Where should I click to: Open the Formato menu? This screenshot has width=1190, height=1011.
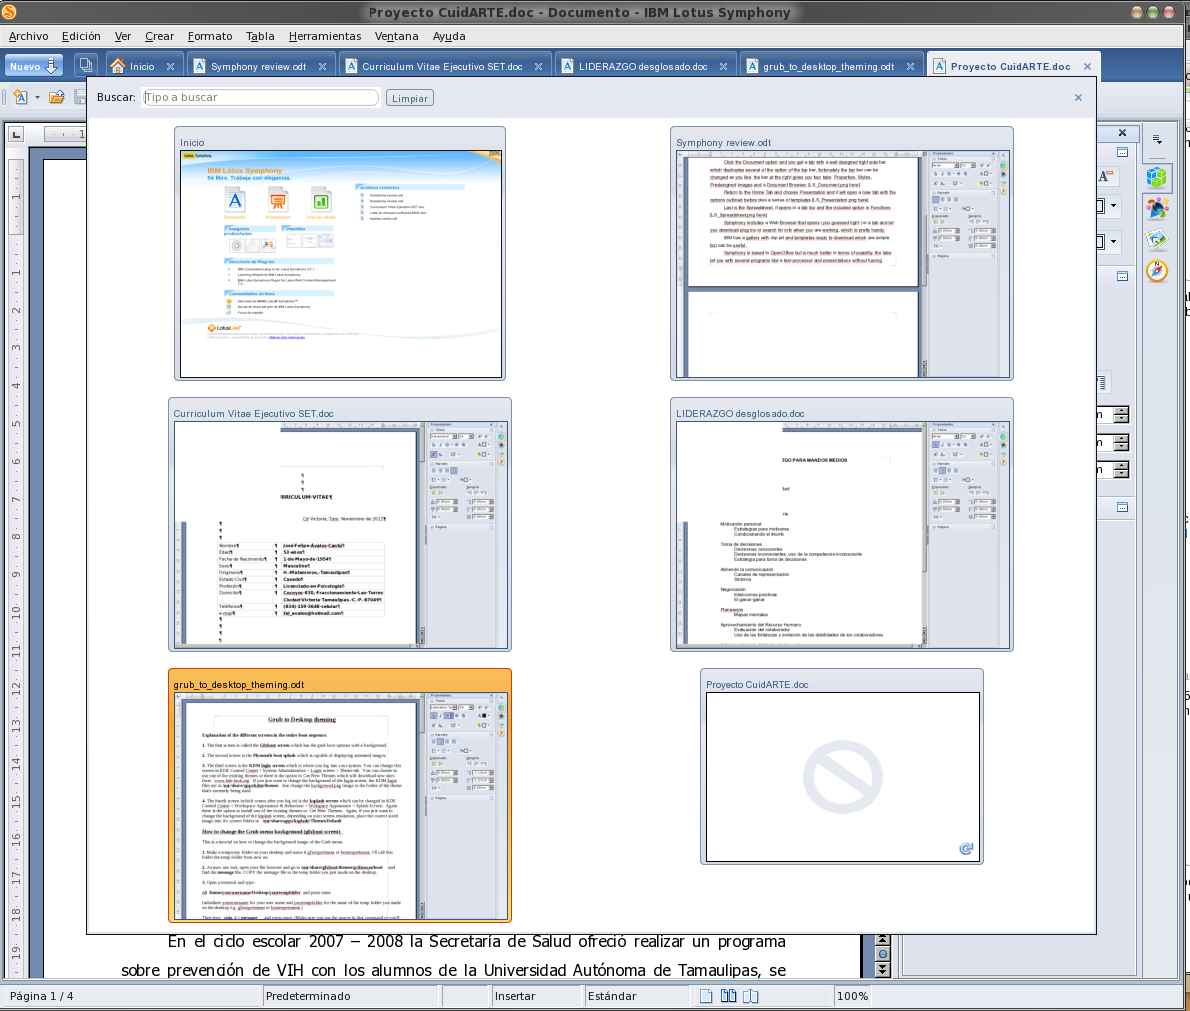(210, 36)
